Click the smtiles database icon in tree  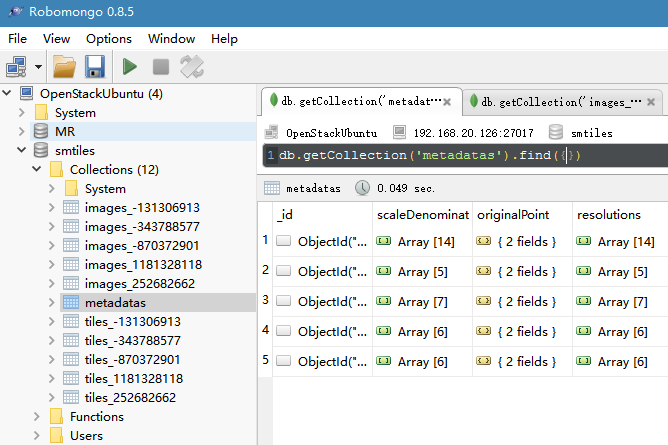click(x=41, y=150)
